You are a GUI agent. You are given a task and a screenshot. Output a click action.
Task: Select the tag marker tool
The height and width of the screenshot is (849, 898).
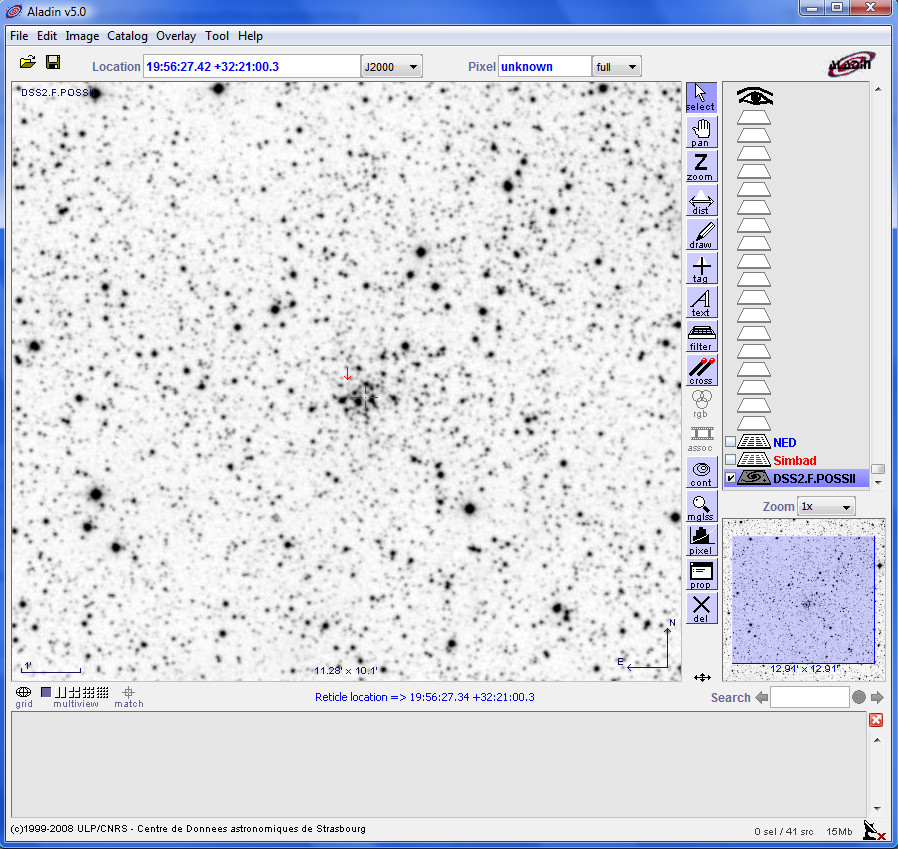click(701, 268)
